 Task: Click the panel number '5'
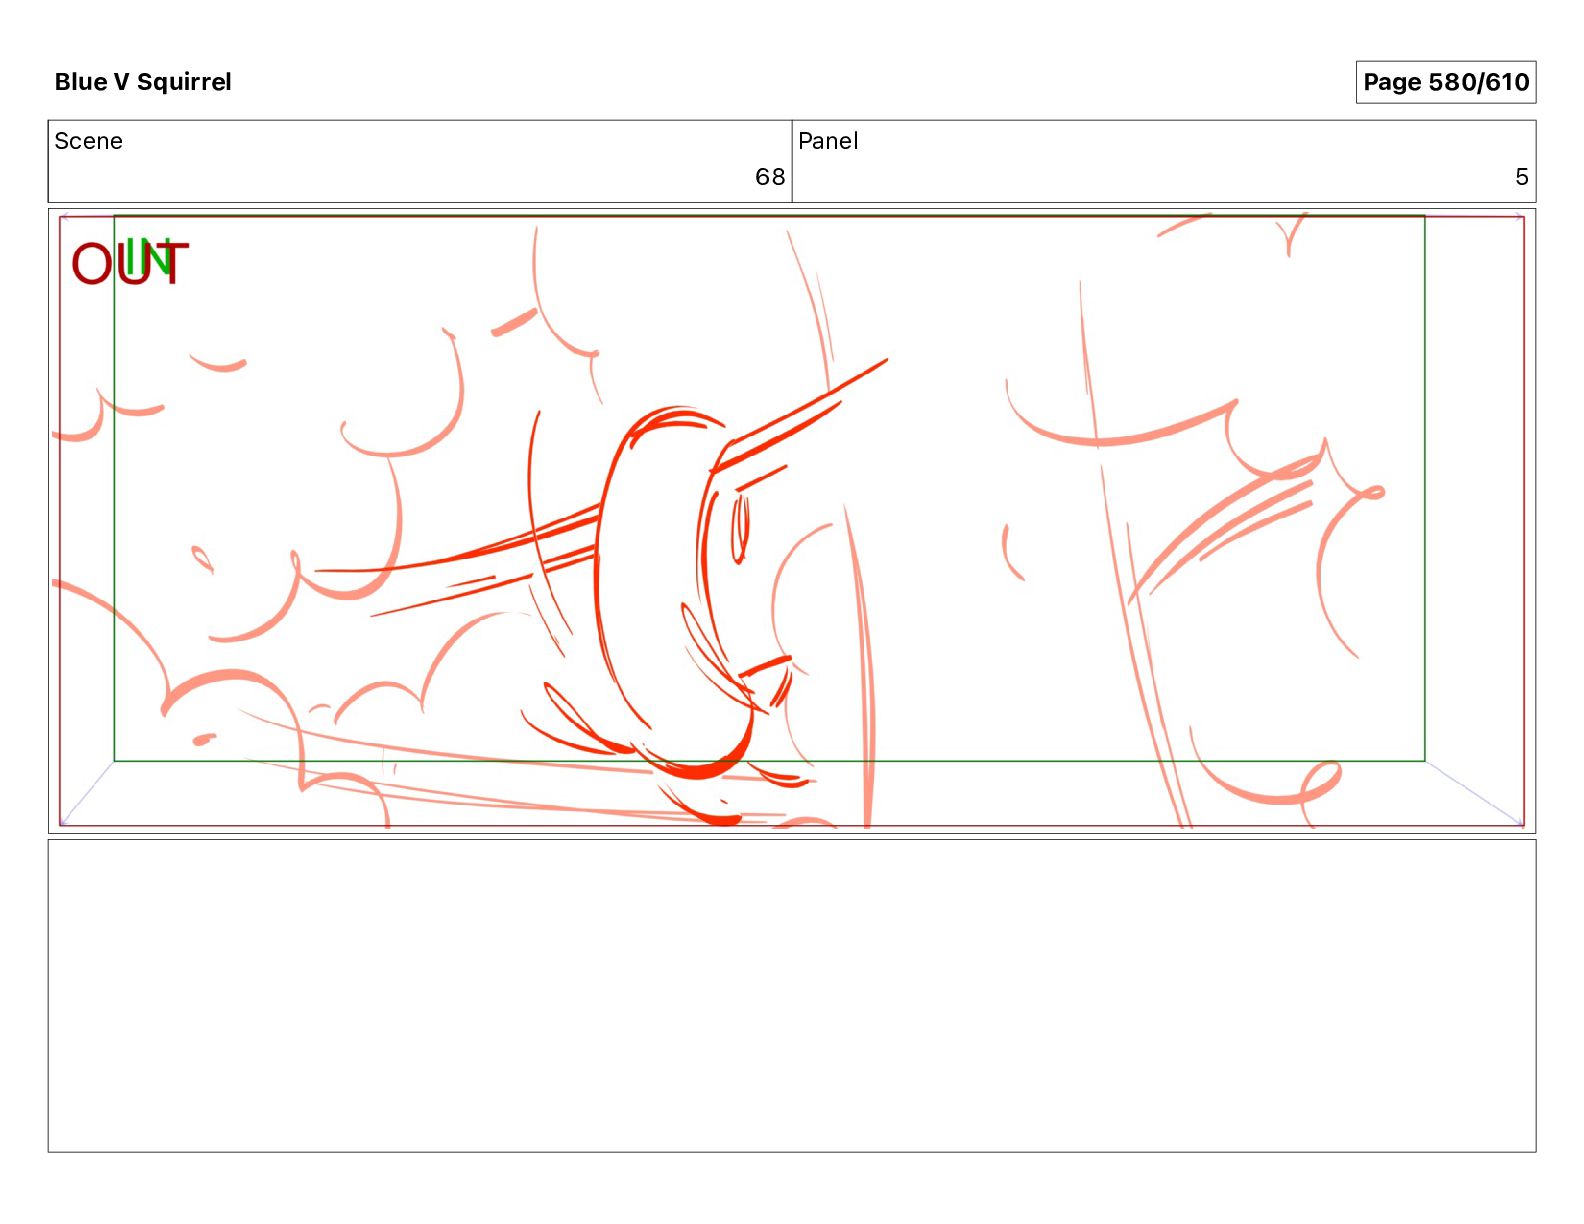coord(1522,177)
